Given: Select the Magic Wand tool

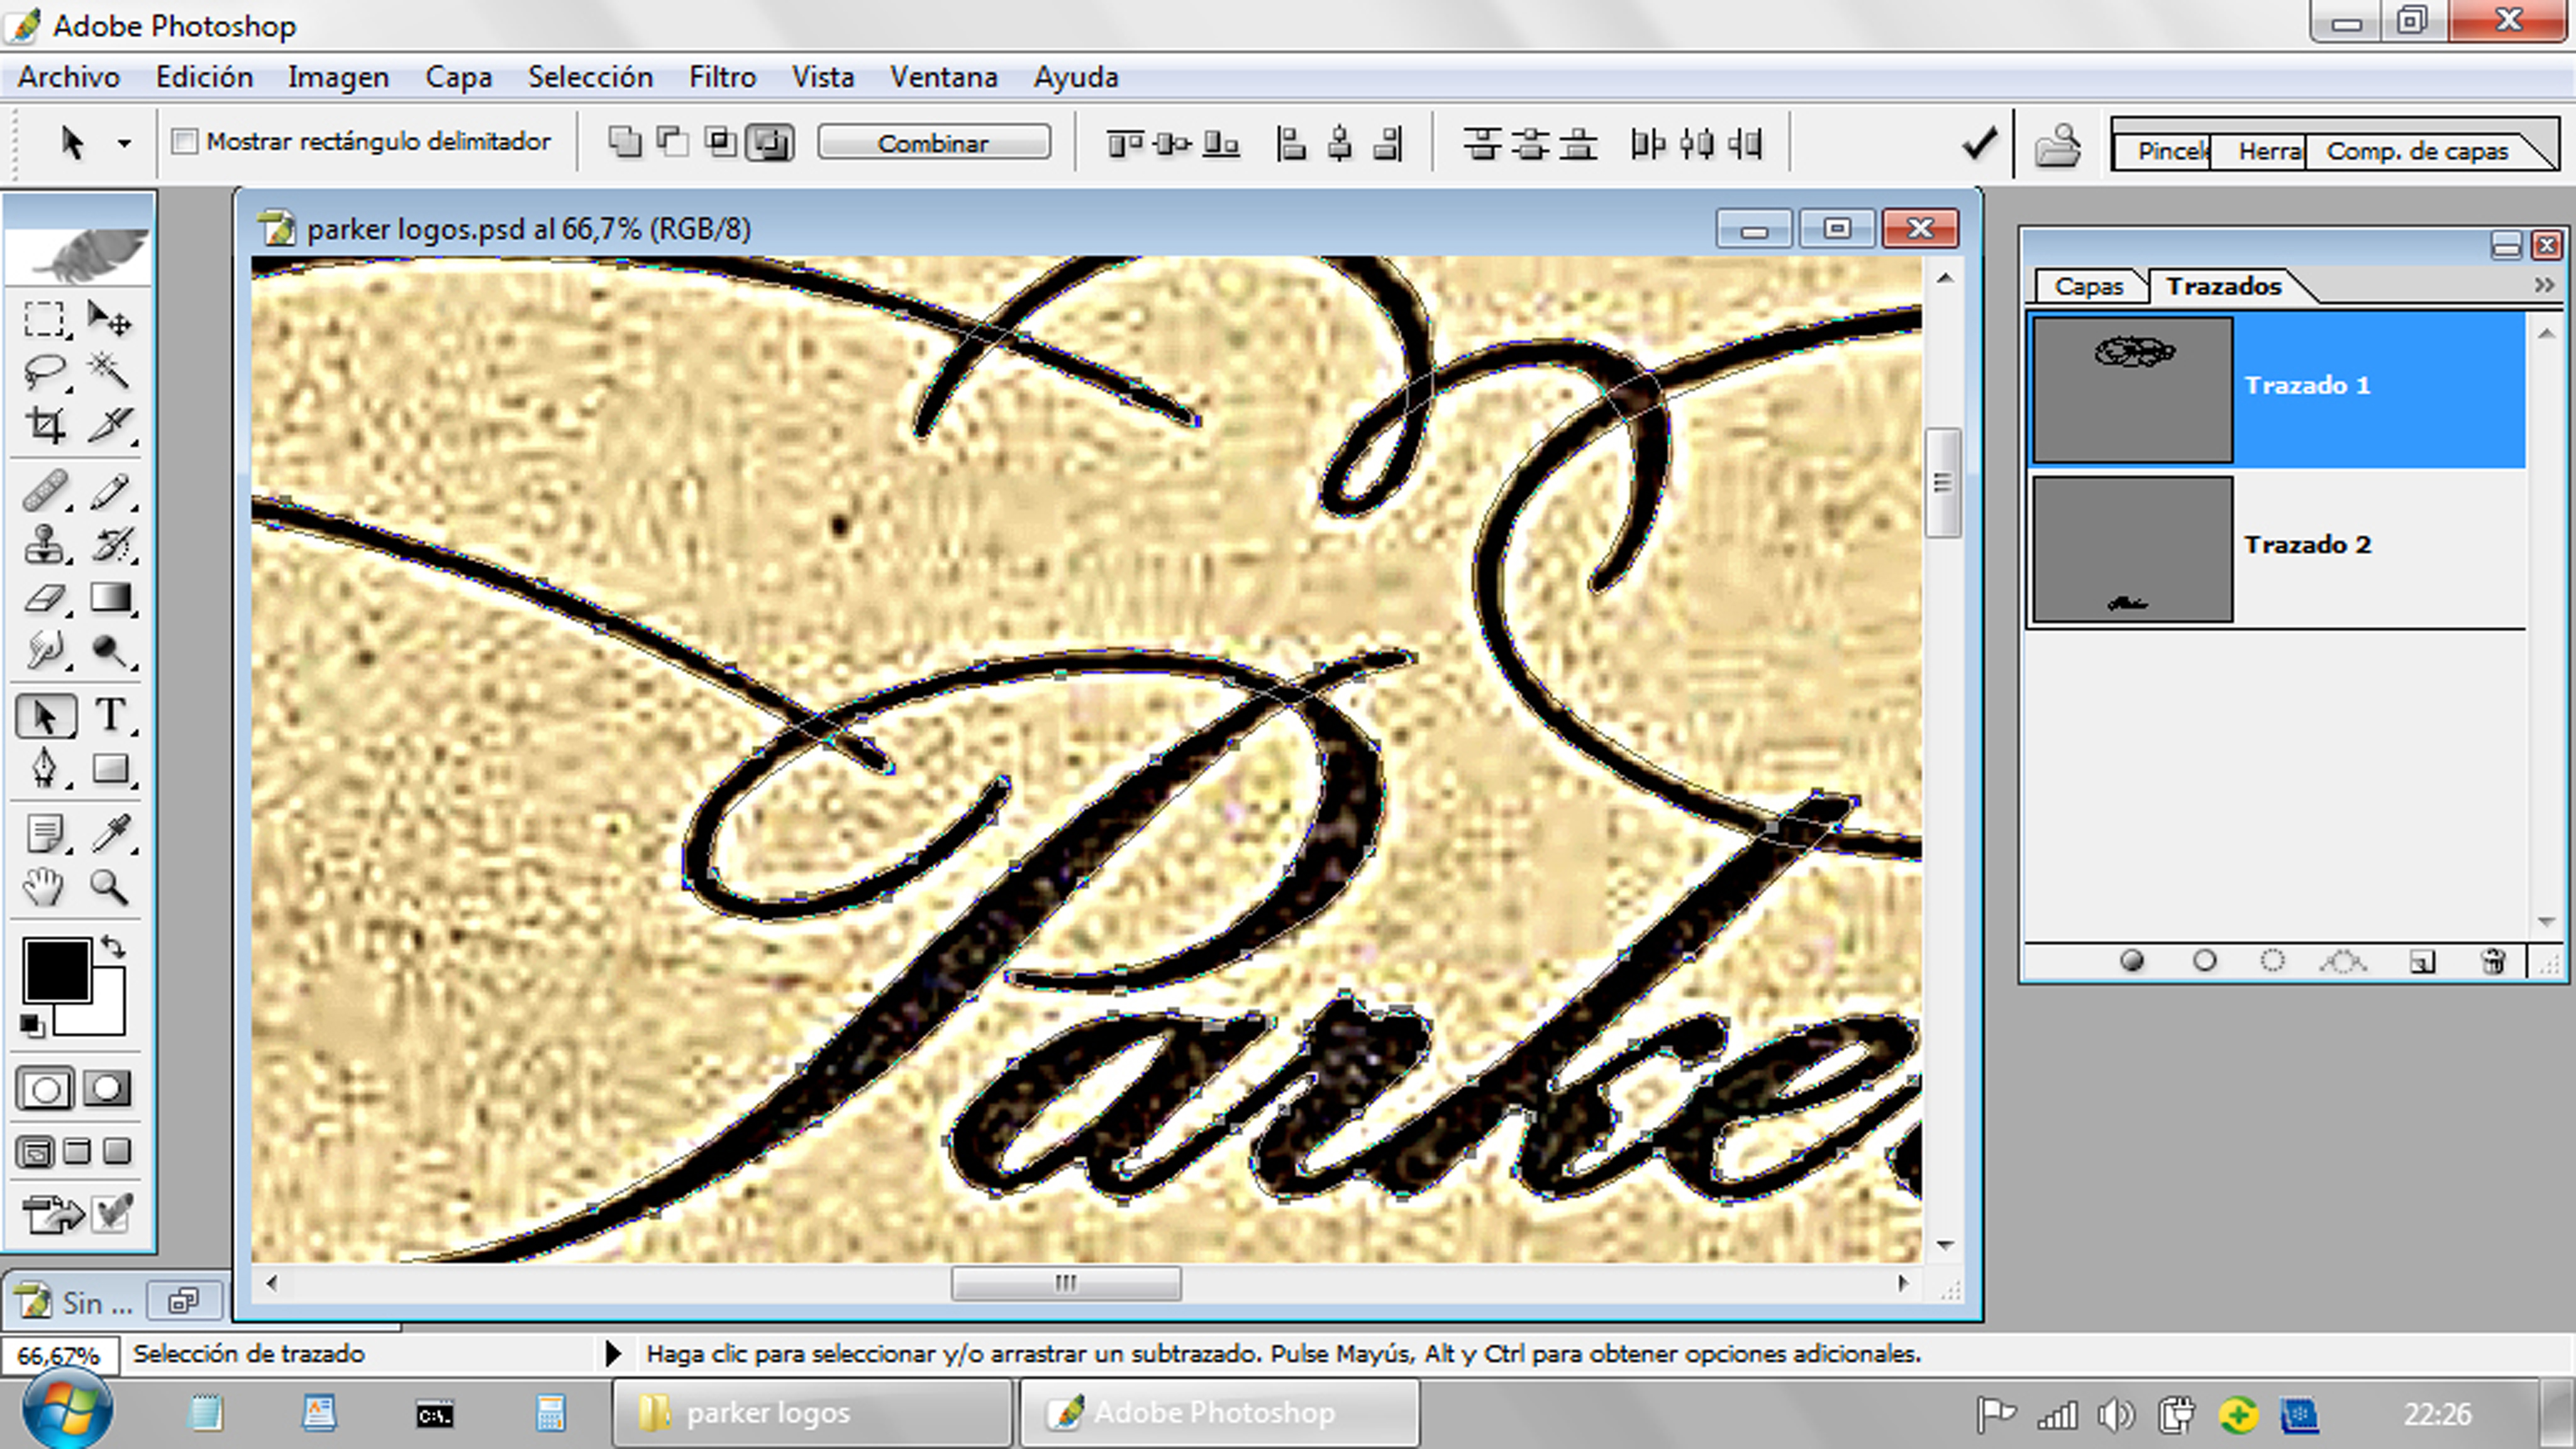Looking at the screenshot, I should pyautogui.click(x=108, y=371).
